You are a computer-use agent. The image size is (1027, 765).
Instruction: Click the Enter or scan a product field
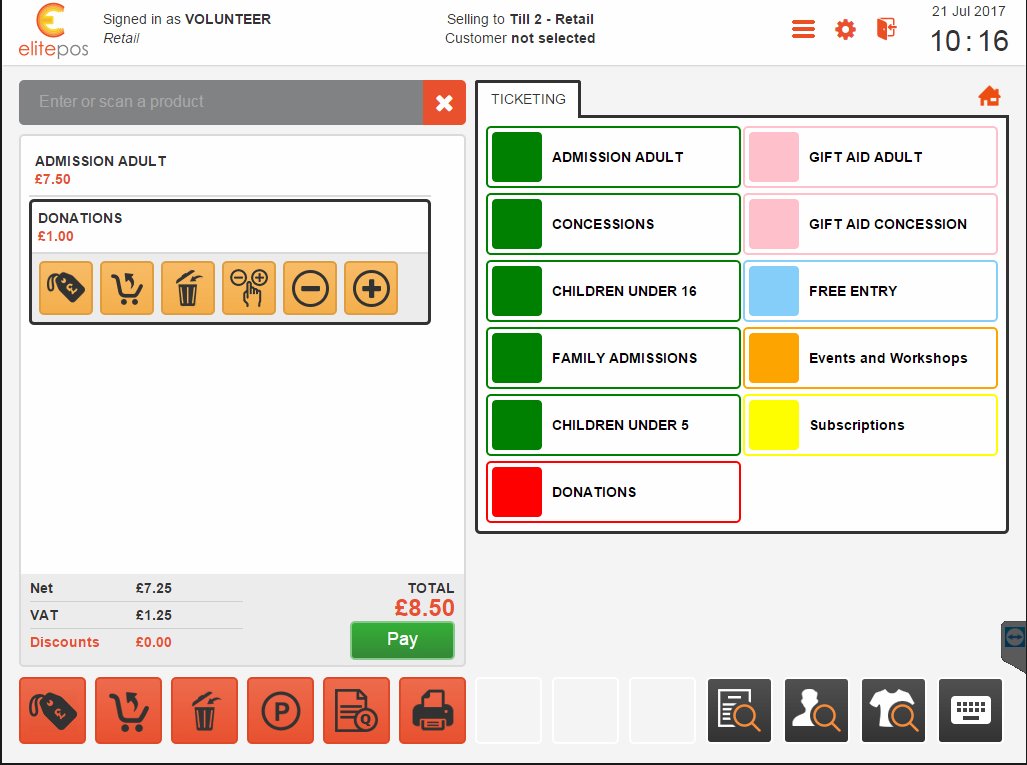(221, 102)
